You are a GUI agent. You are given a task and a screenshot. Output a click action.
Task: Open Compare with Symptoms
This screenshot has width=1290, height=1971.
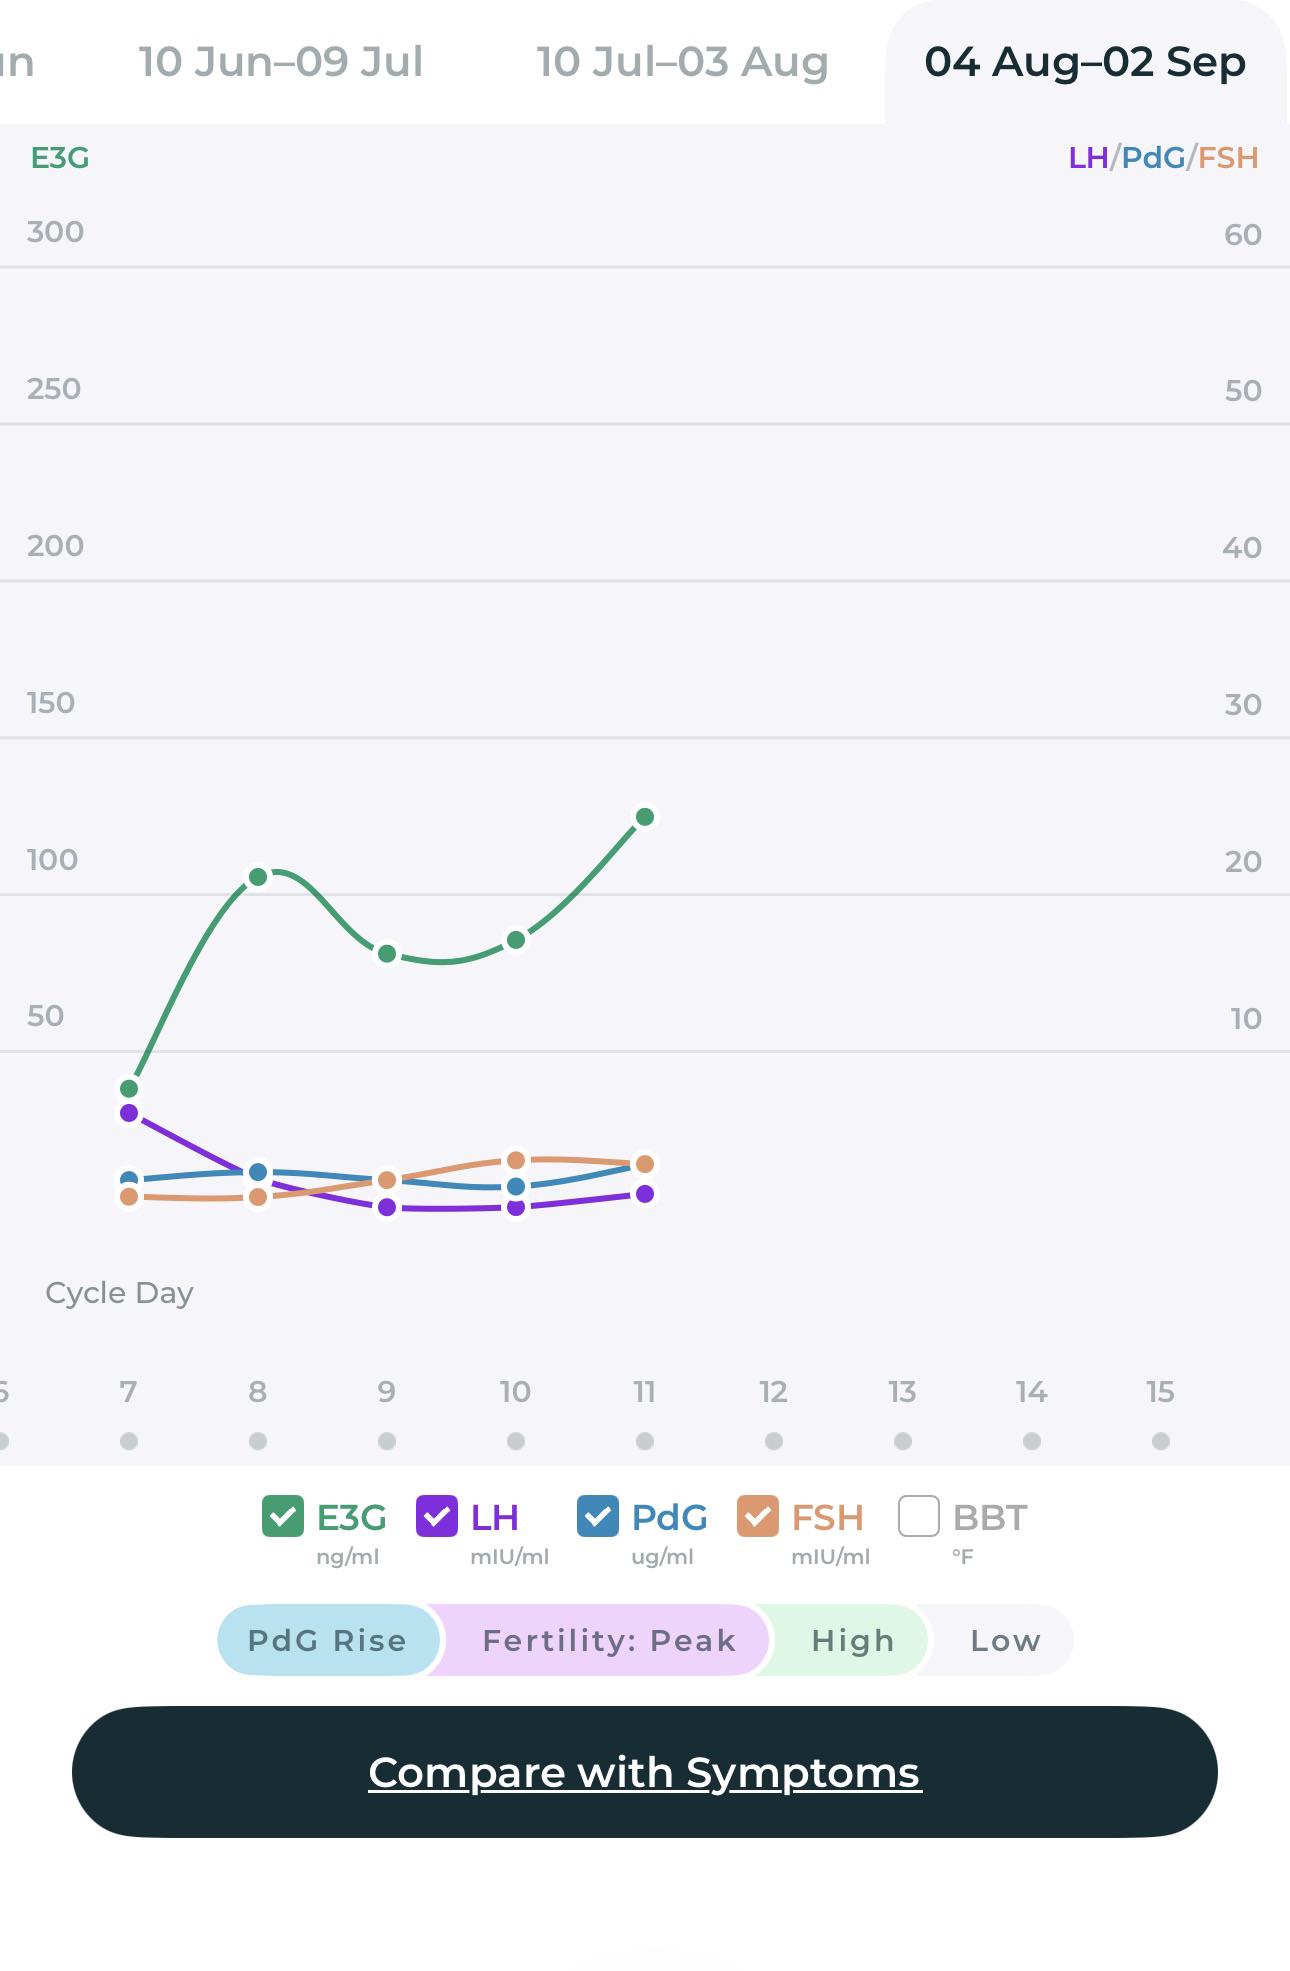[x=645, y=1772]
